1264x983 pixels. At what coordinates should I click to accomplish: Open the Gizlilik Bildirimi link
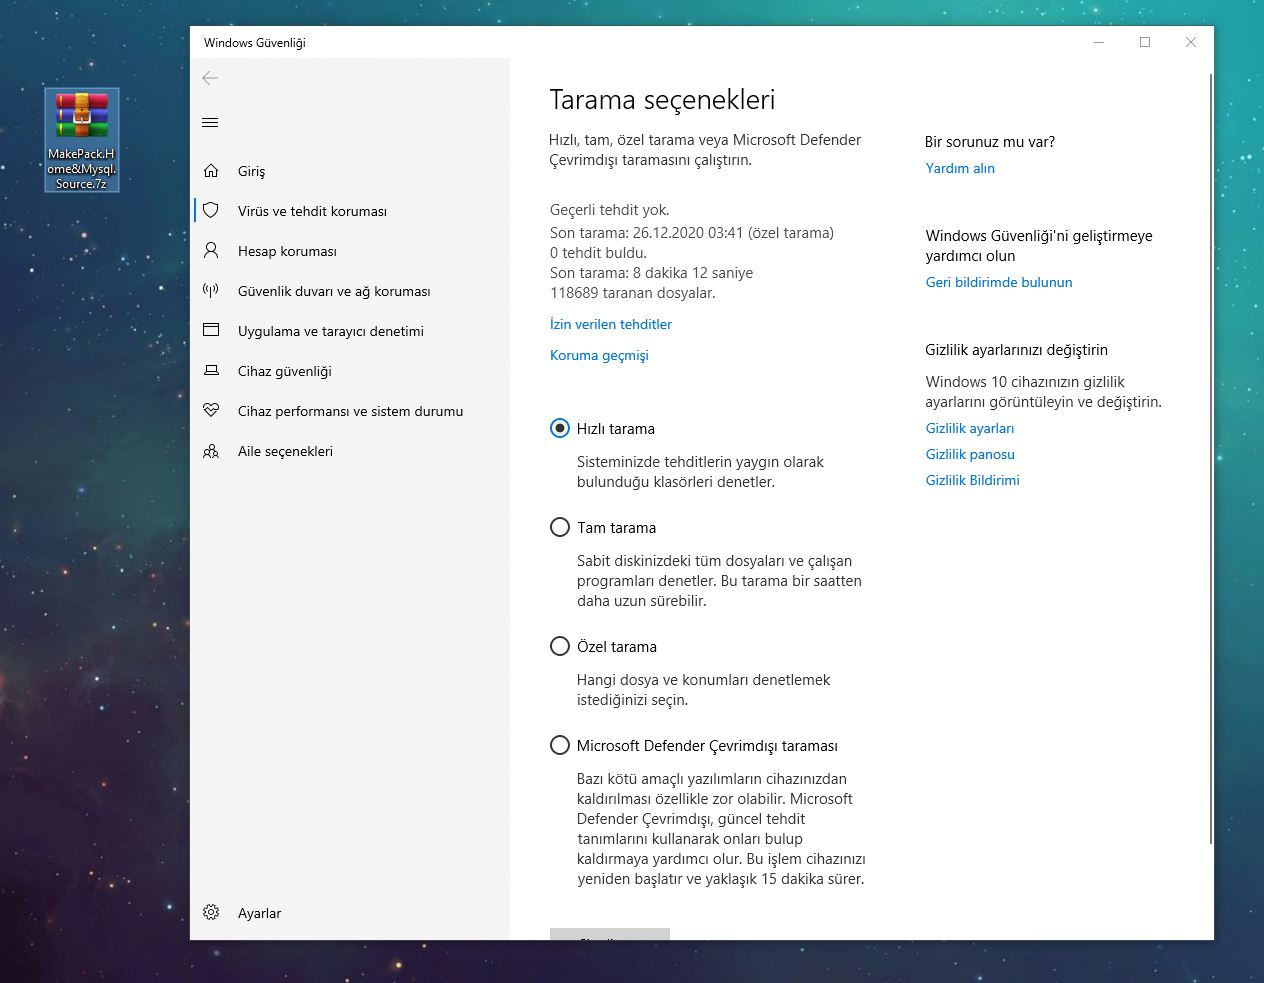(x=973, y=480)
